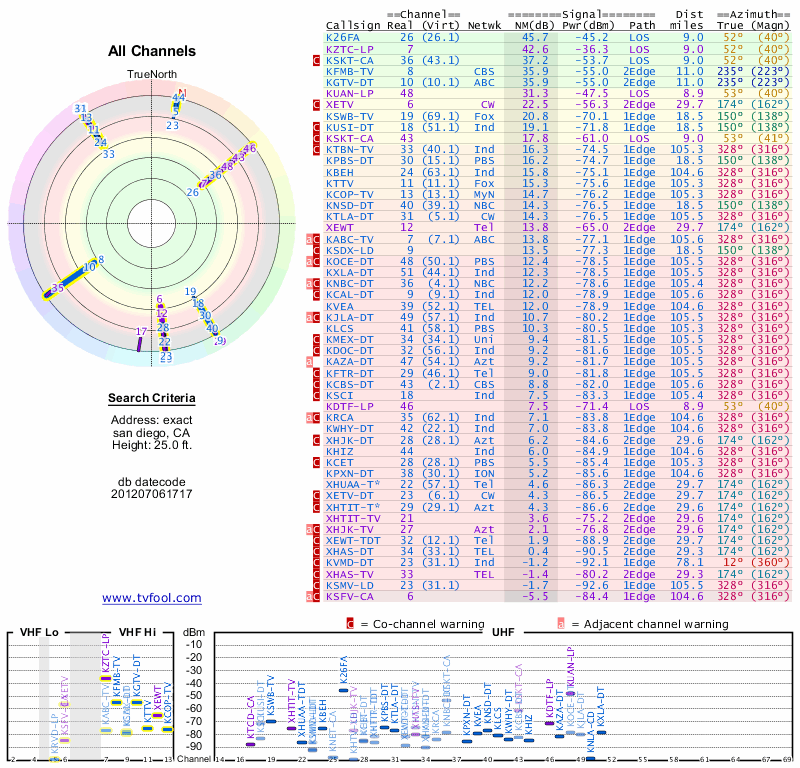Click the warning icon beside KSFV-CA
The width and height of the screenshot is (800, 768).
[x=313, y=597]
